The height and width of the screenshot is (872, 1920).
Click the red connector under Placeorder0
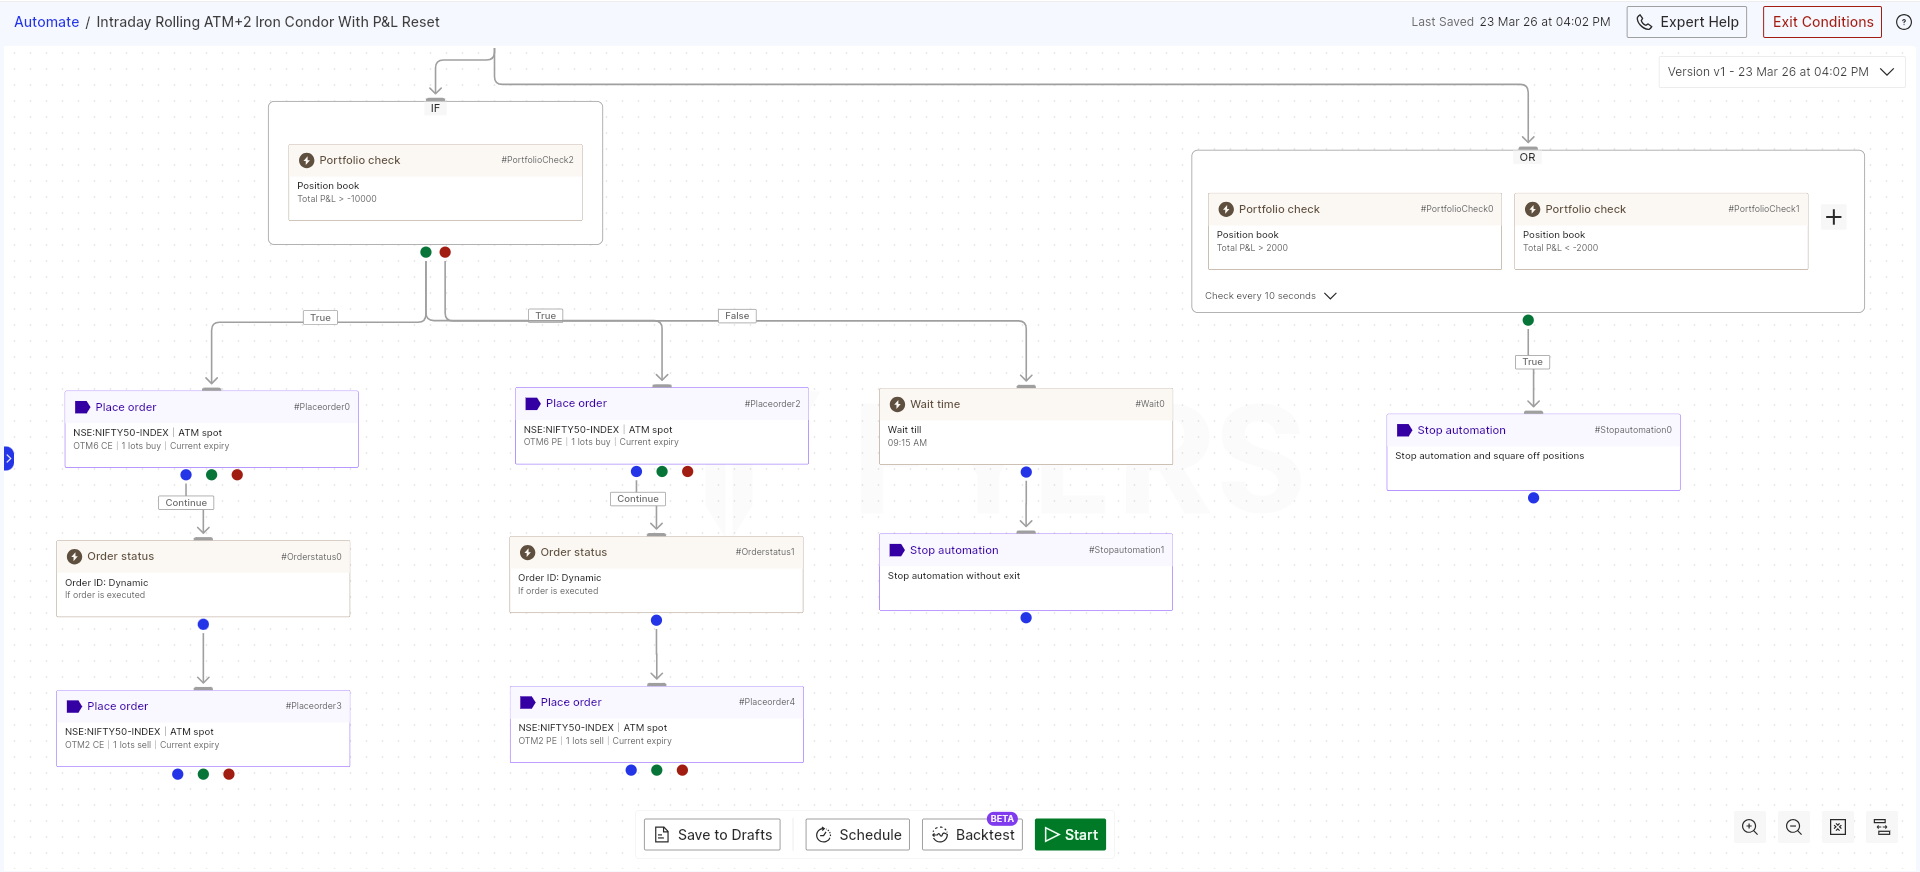tap(237, 475)
